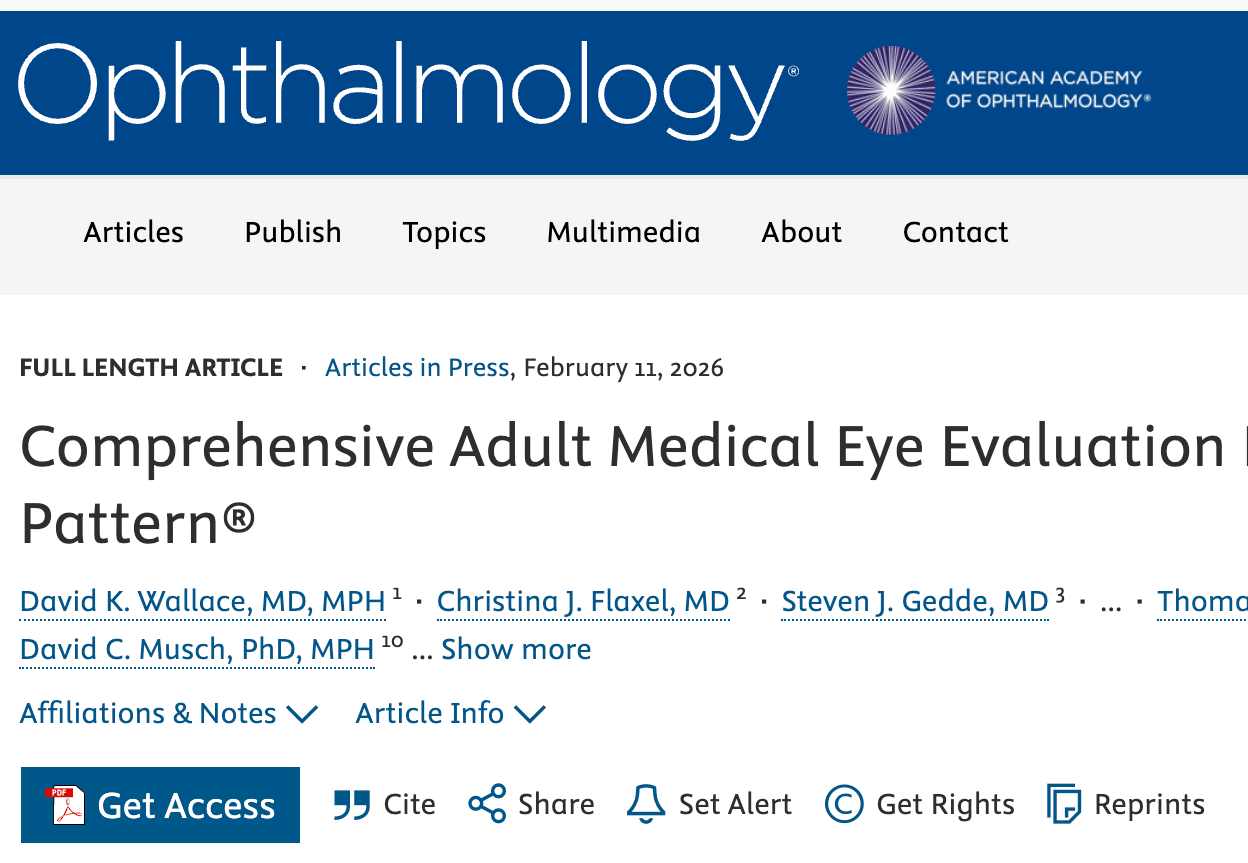Click the Share network icon
This screenshot has width=1248, height=863.
pos(487,805)
